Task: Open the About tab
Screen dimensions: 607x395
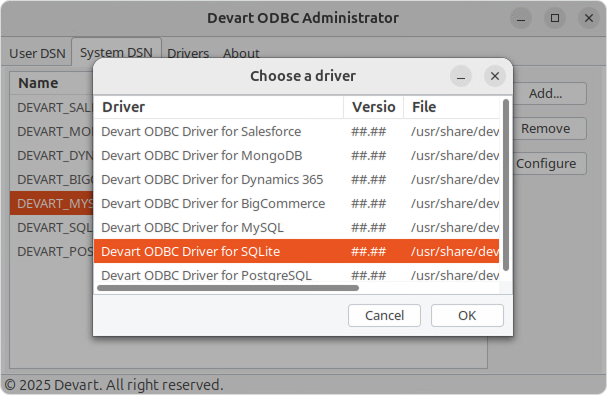Action: (x=241, y=53)
